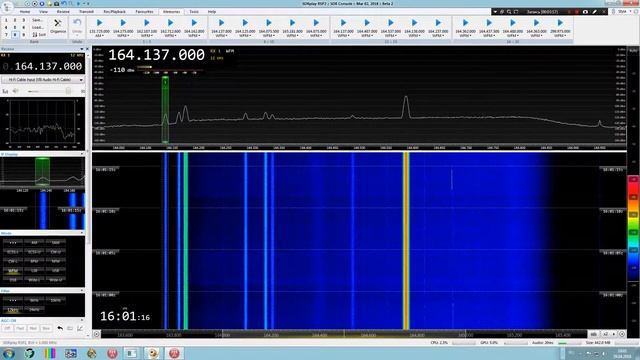Click the graph icon at the AGC row's end
The width and height of the screenshot is (640, 360).
tap(80, 328)
